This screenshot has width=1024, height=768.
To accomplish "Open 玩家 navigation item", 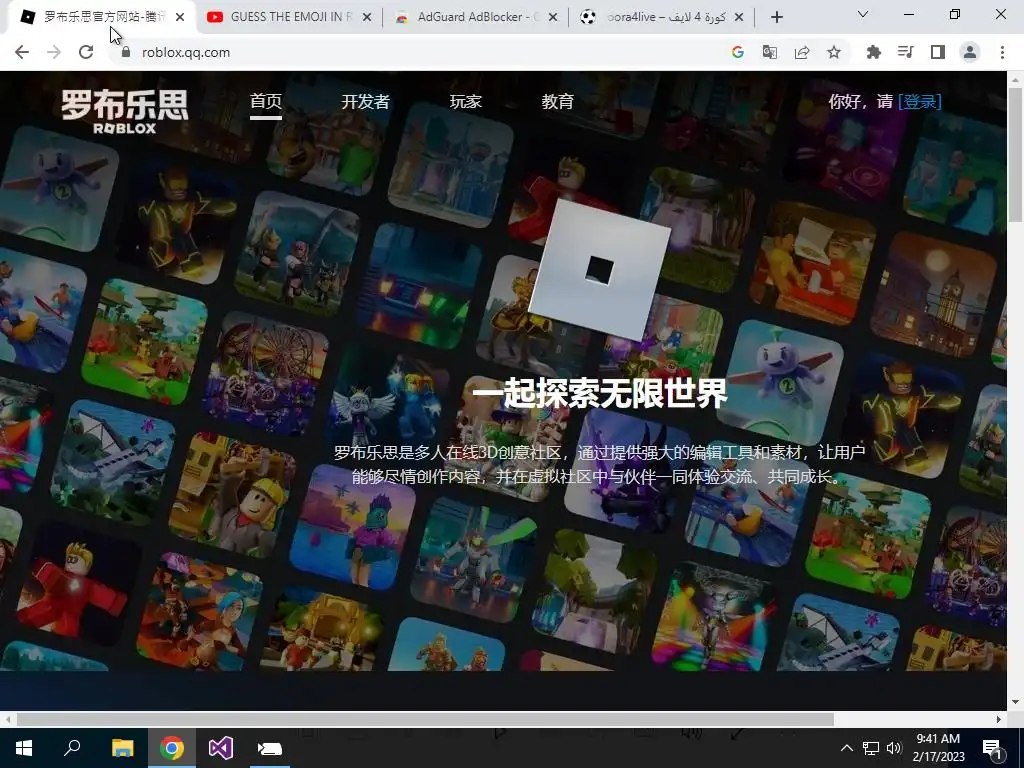I will click(466, 101).
